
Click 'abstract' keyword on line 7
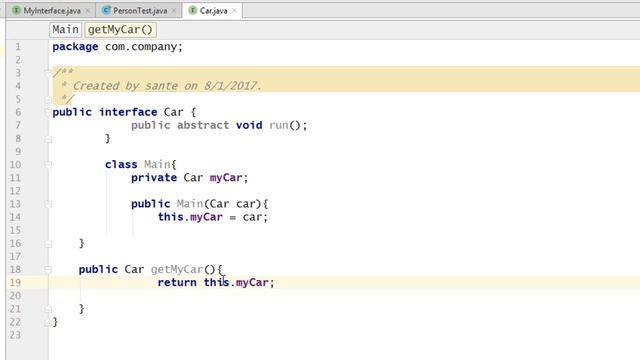[203, 125]
